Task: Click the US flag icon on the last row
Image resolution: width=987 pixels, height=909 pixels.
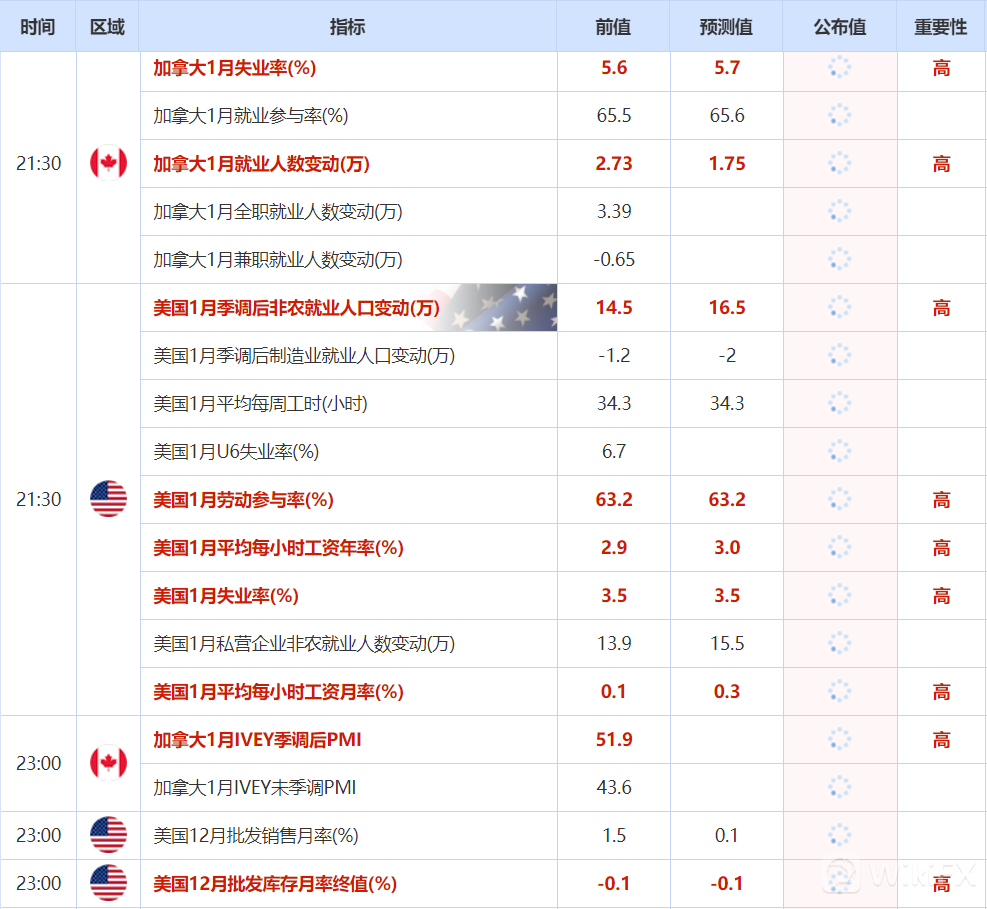Action: [106, 883]
